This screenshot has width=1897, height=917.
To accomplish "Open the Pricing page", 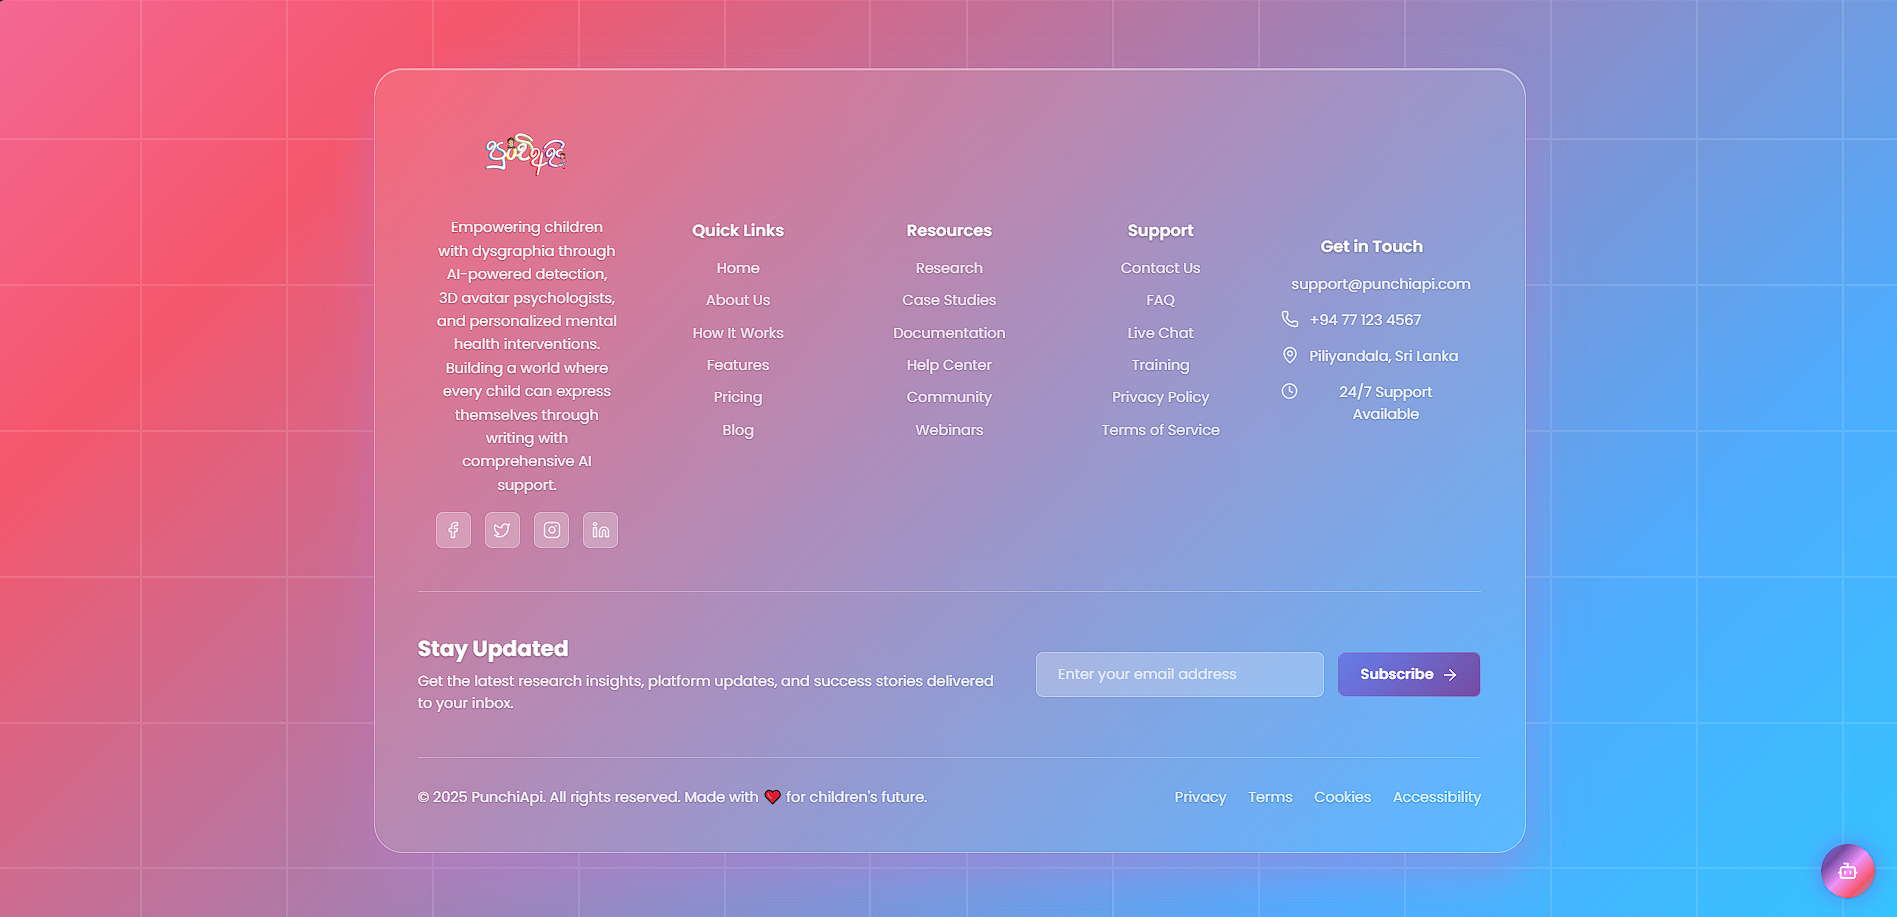I will click(x=737, y=397).
